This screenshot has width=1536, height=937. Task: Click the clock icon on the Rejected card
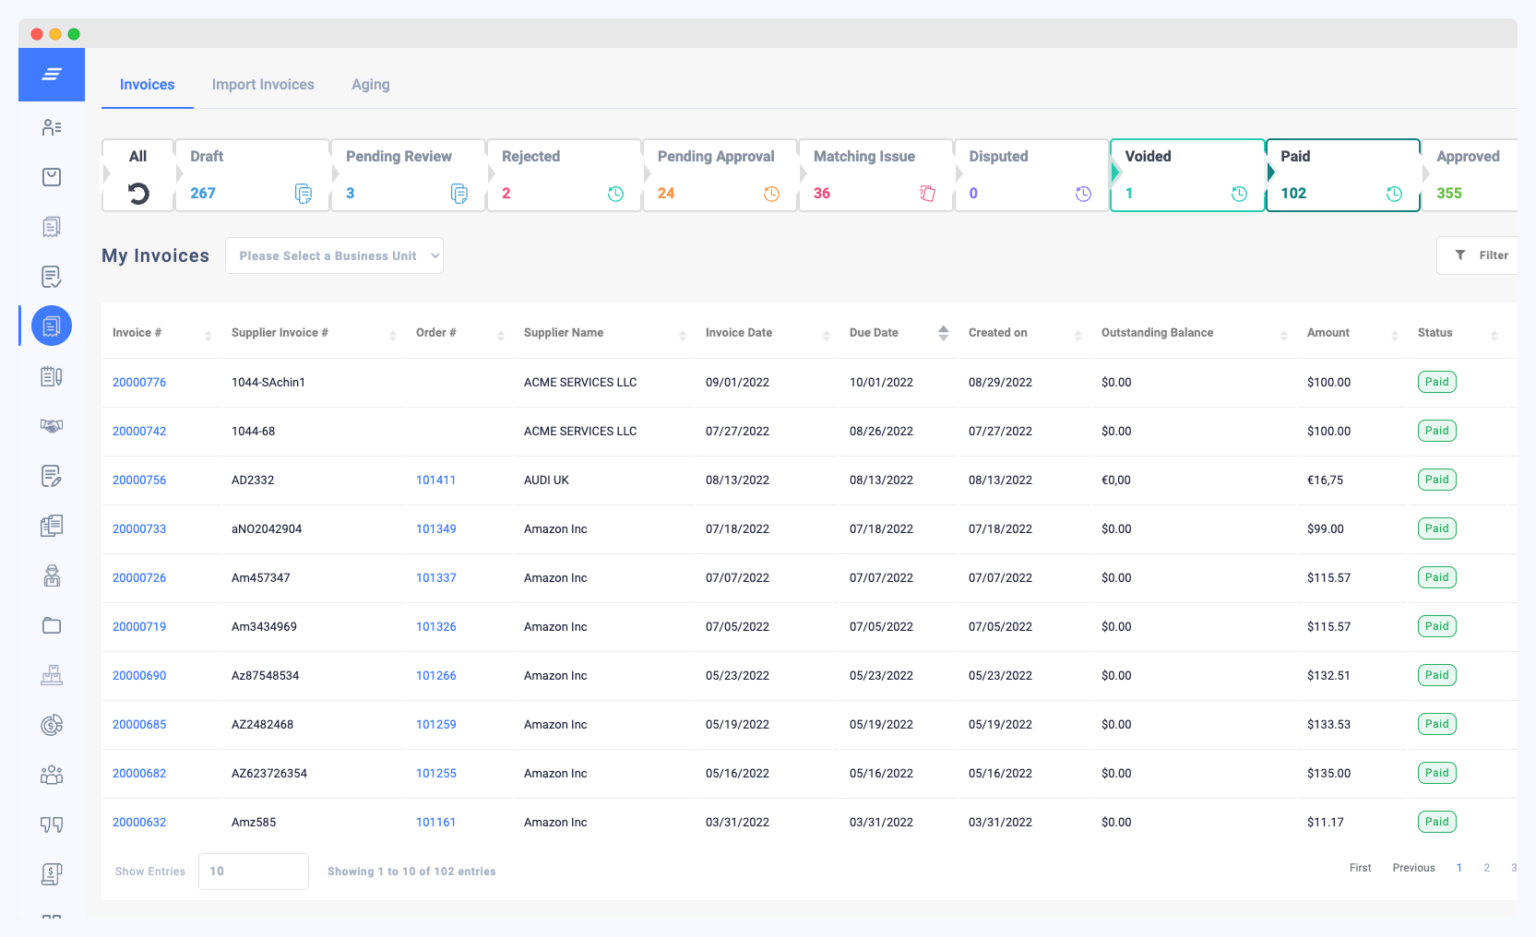coord(615,193)
